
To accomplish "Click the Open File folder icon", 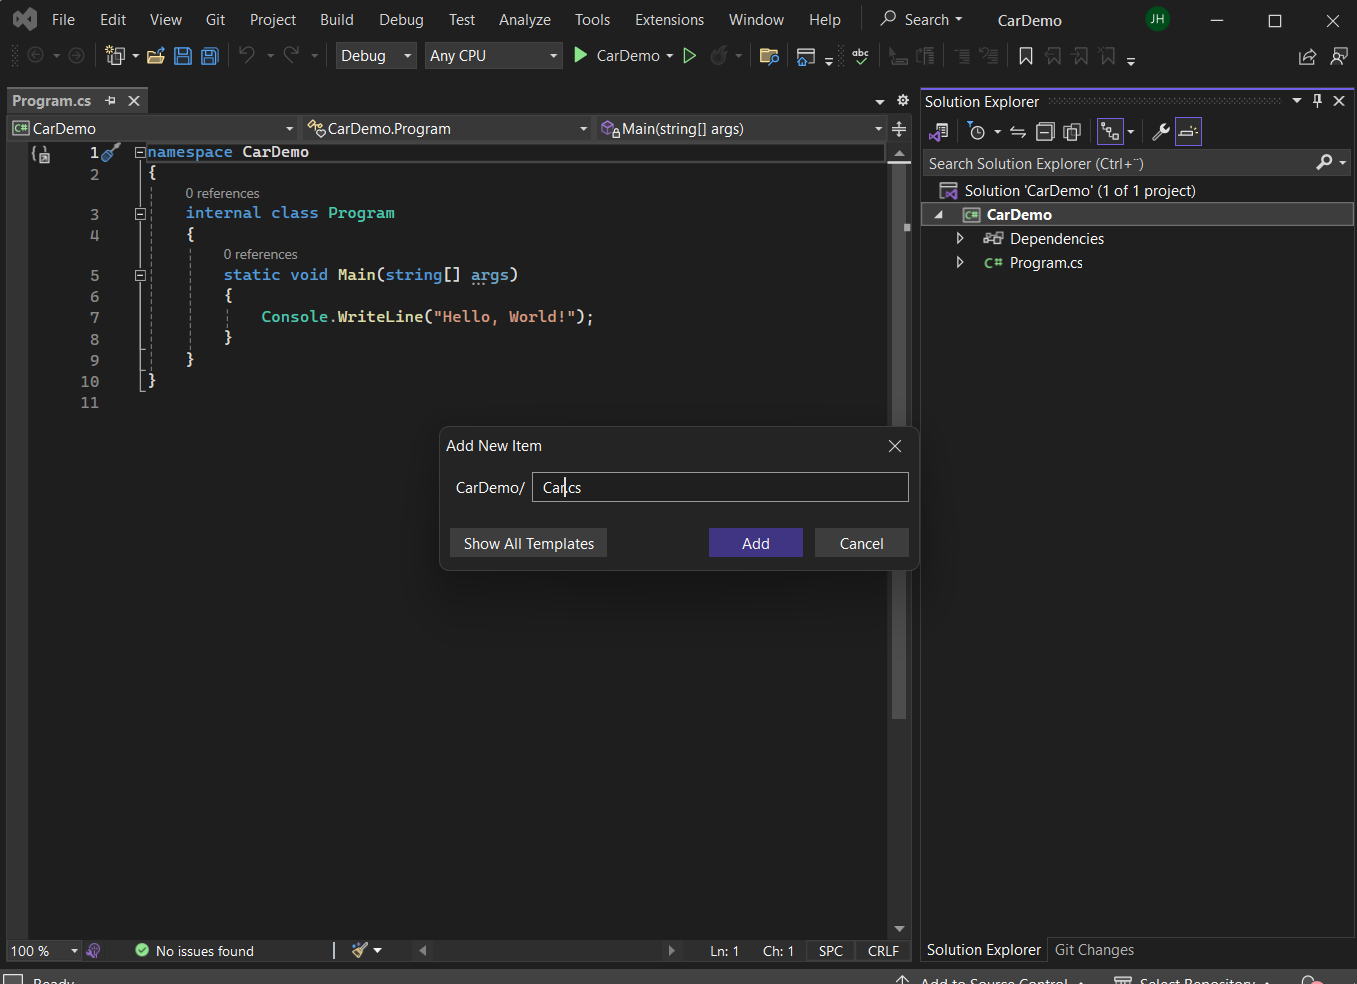I will pyautogui.click(x=156, y=56).
